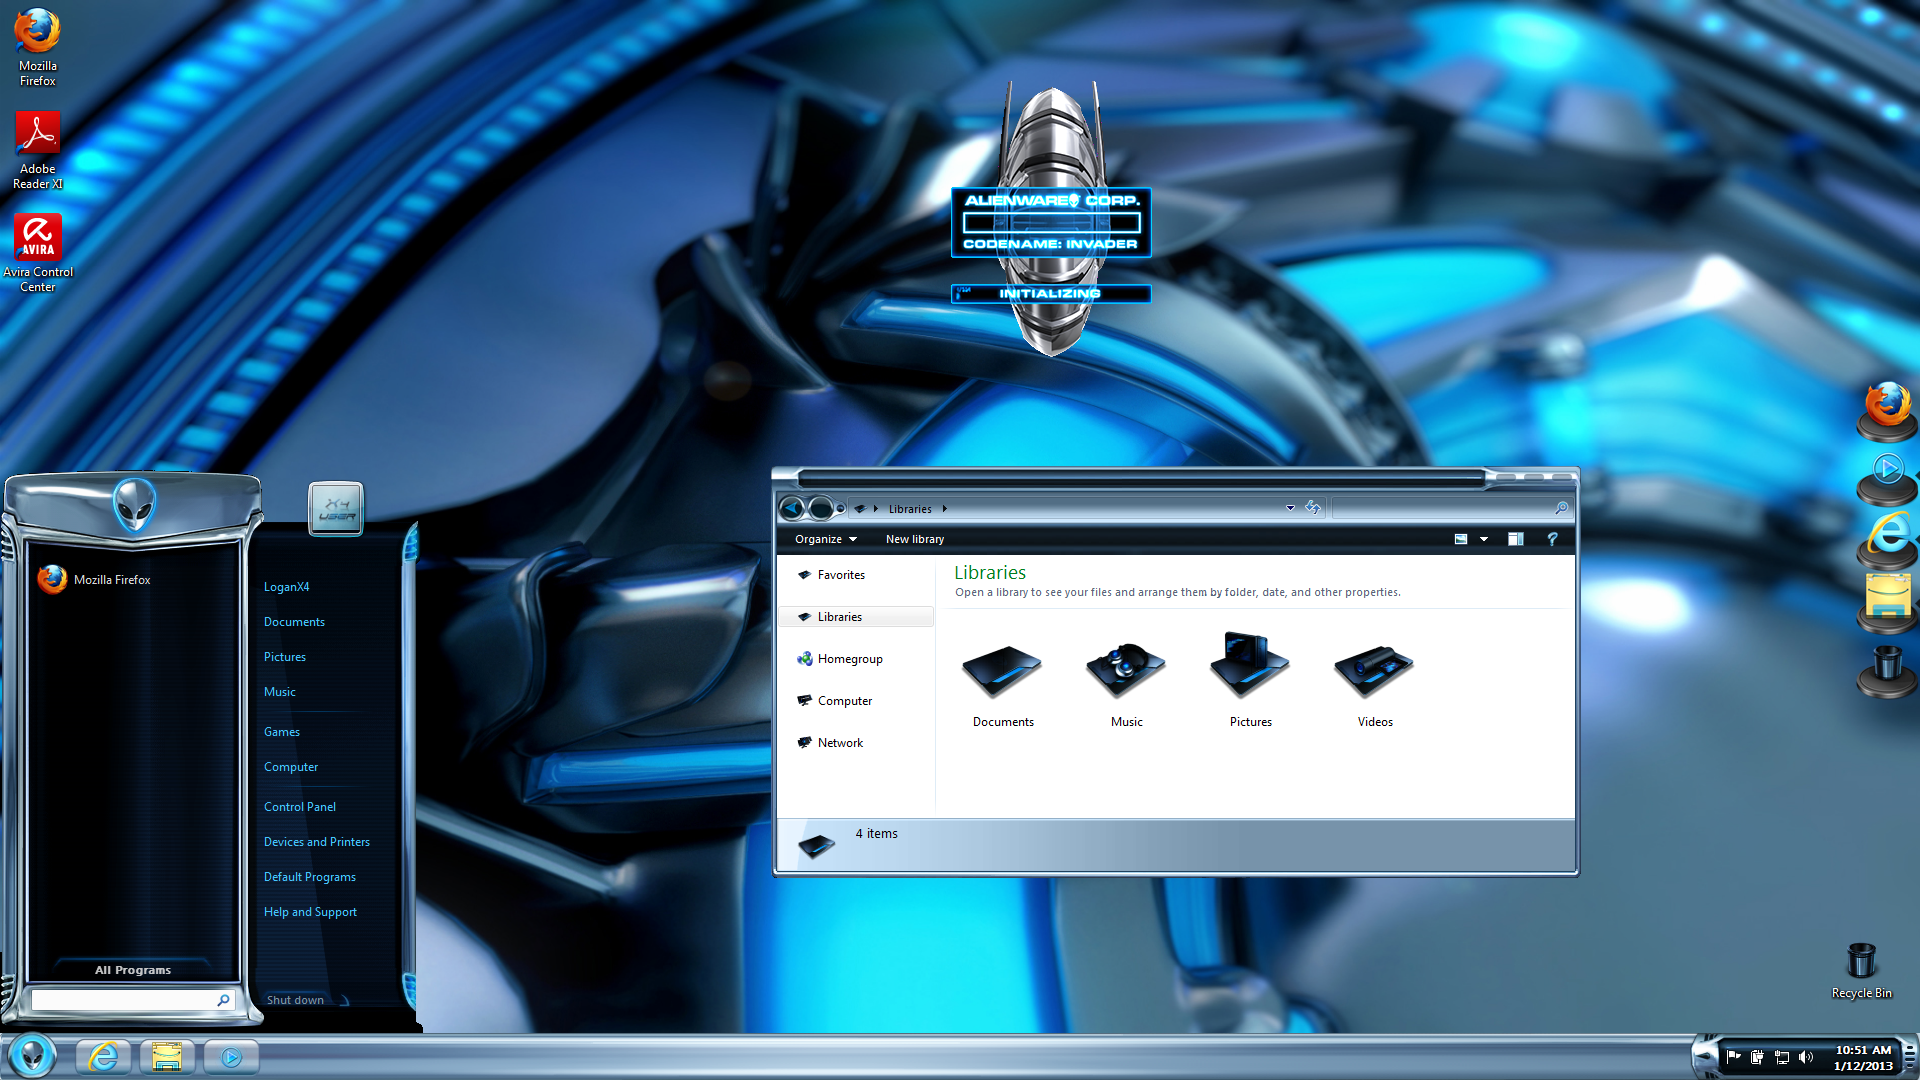Refresh the Libraries address bar
This screenshot has width=1920, height=1080.
[1313, 508]
